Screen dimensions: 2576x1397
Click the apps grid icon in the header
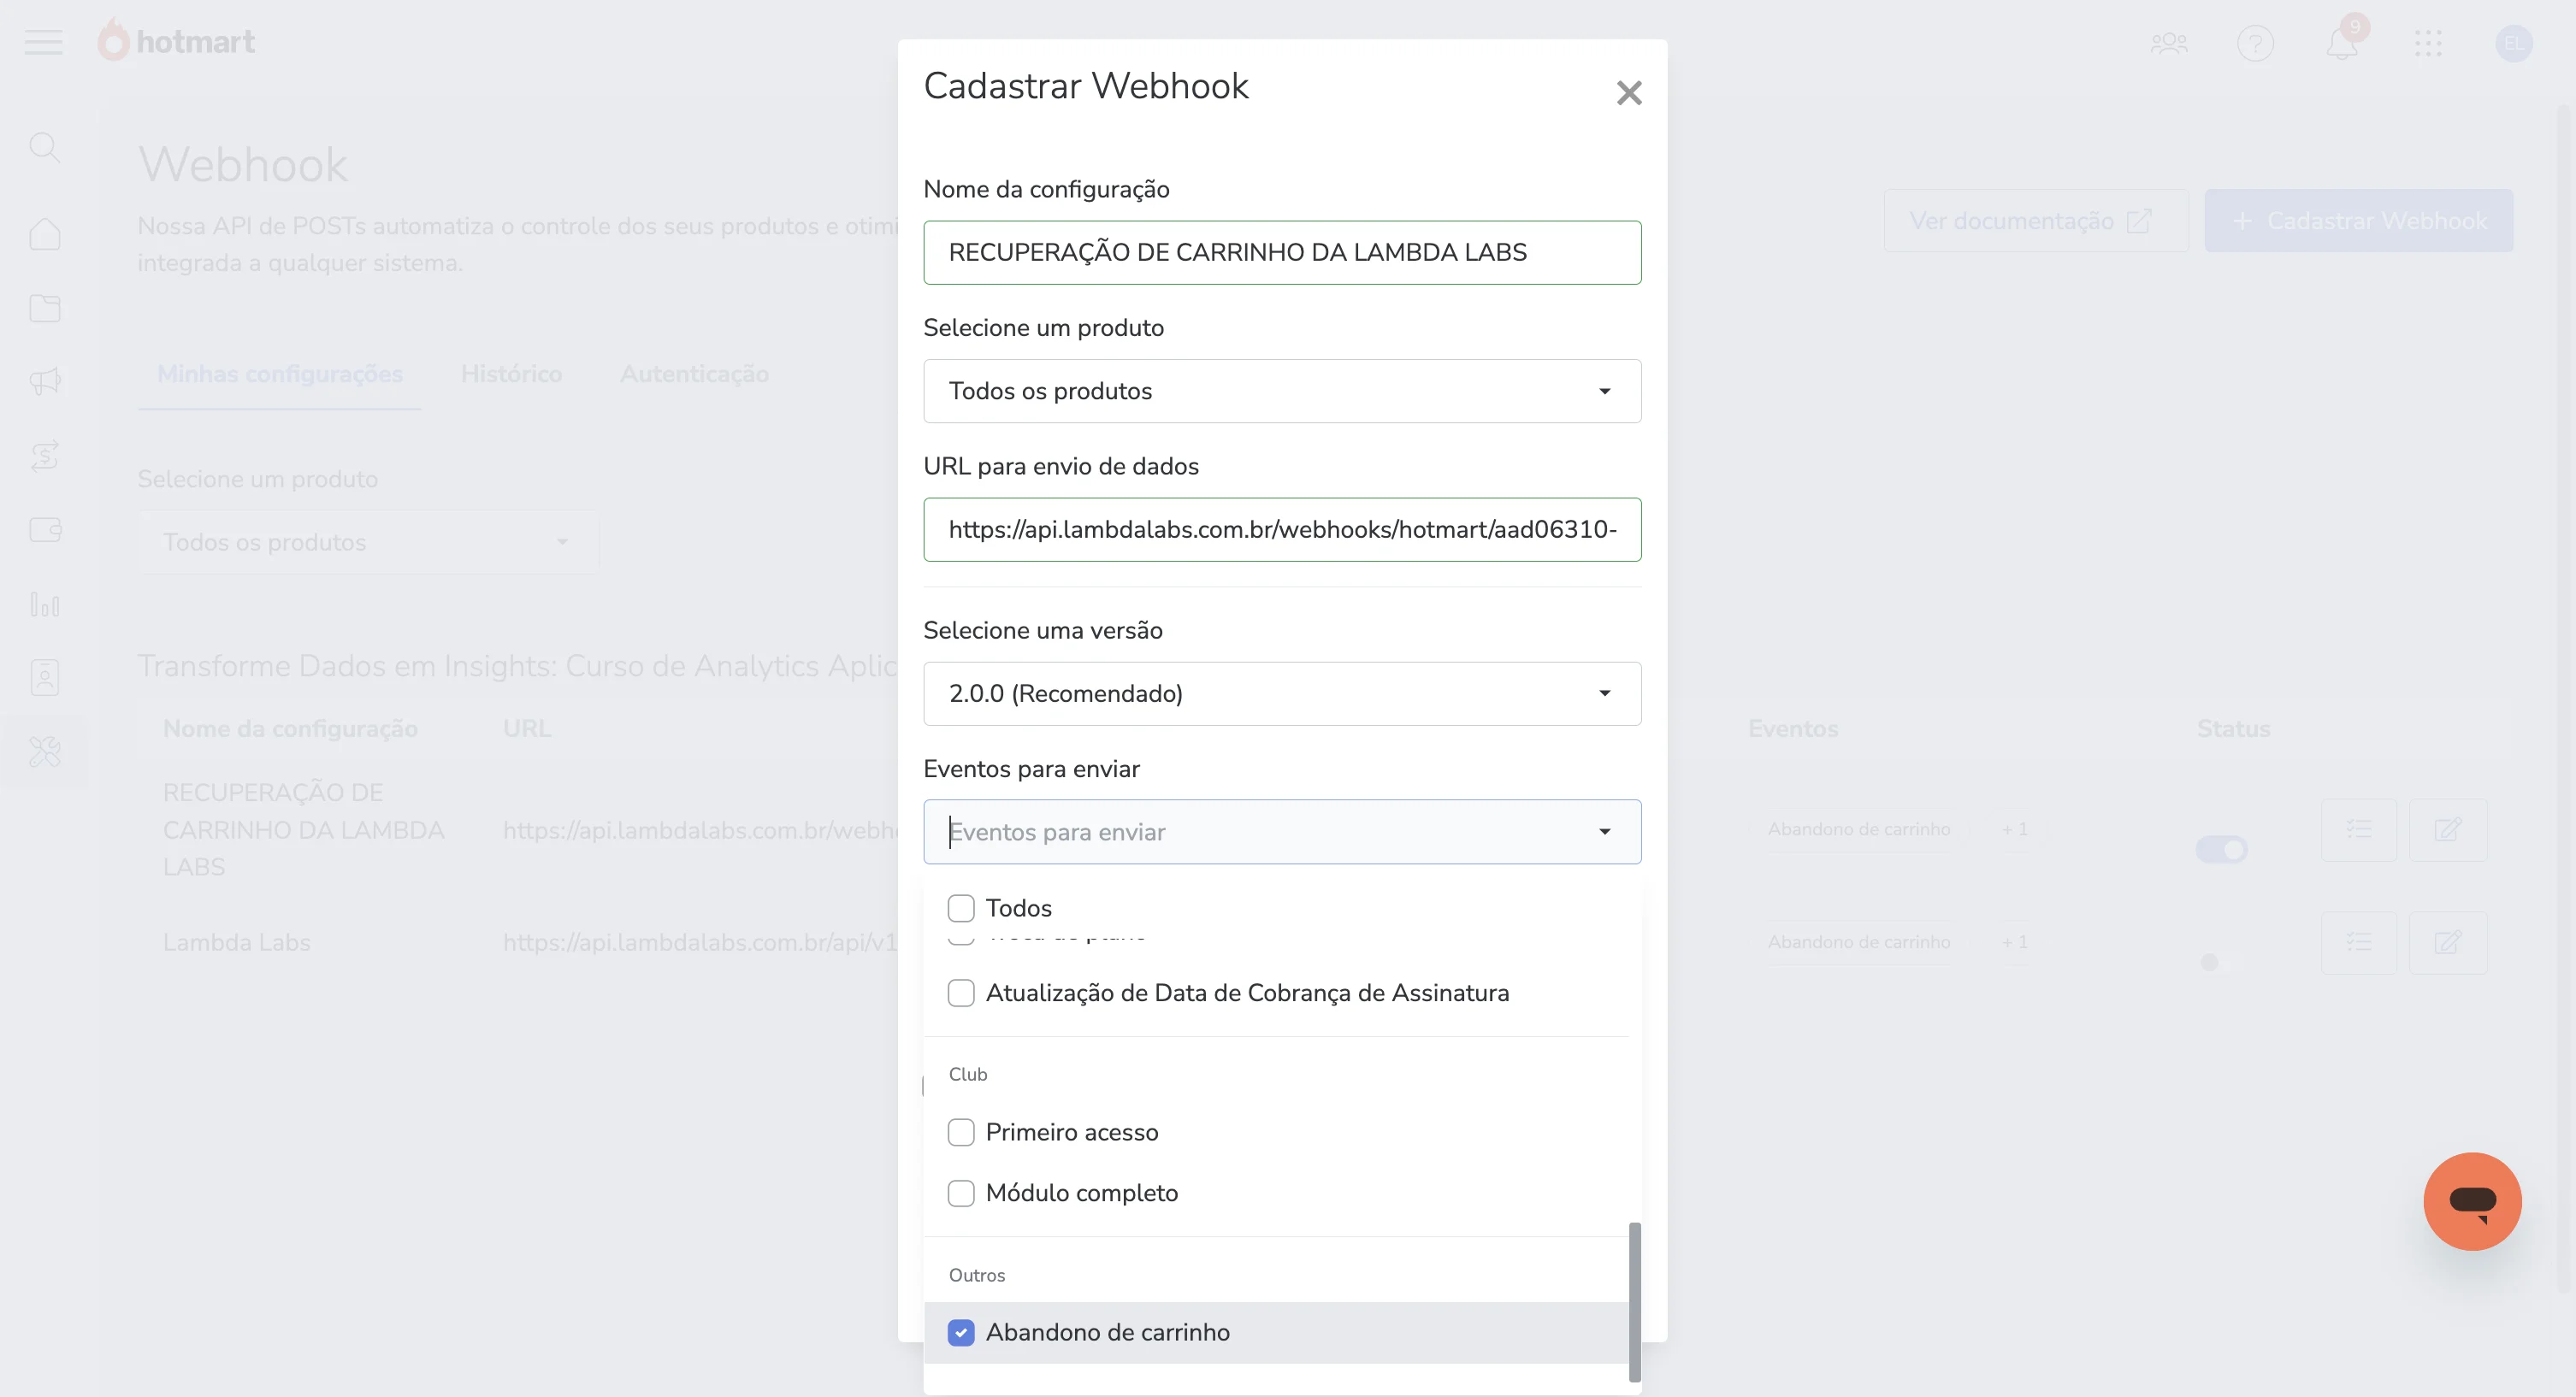pyautogui.click(x=2430, y=43)
